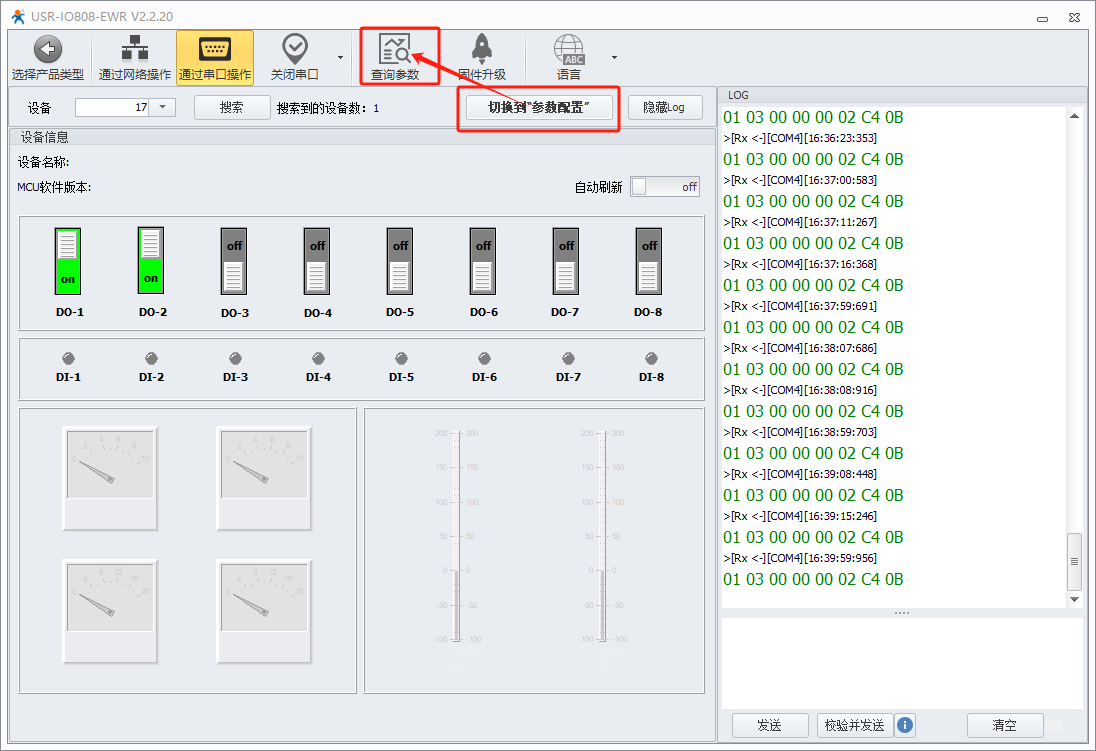
Task: Turn off the DO-1 switch
Action: pyautogui.click(x=68, y=261)
